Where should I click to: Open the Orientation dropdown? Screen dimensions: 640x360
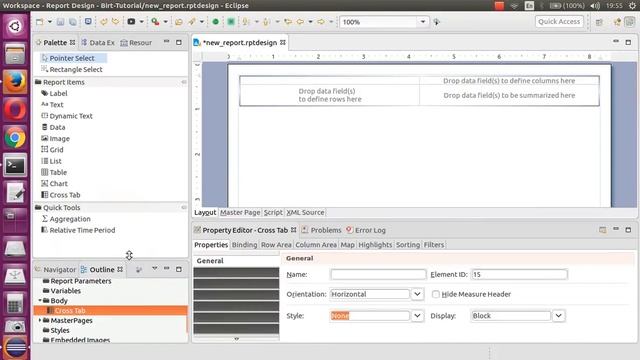[417, 294]
